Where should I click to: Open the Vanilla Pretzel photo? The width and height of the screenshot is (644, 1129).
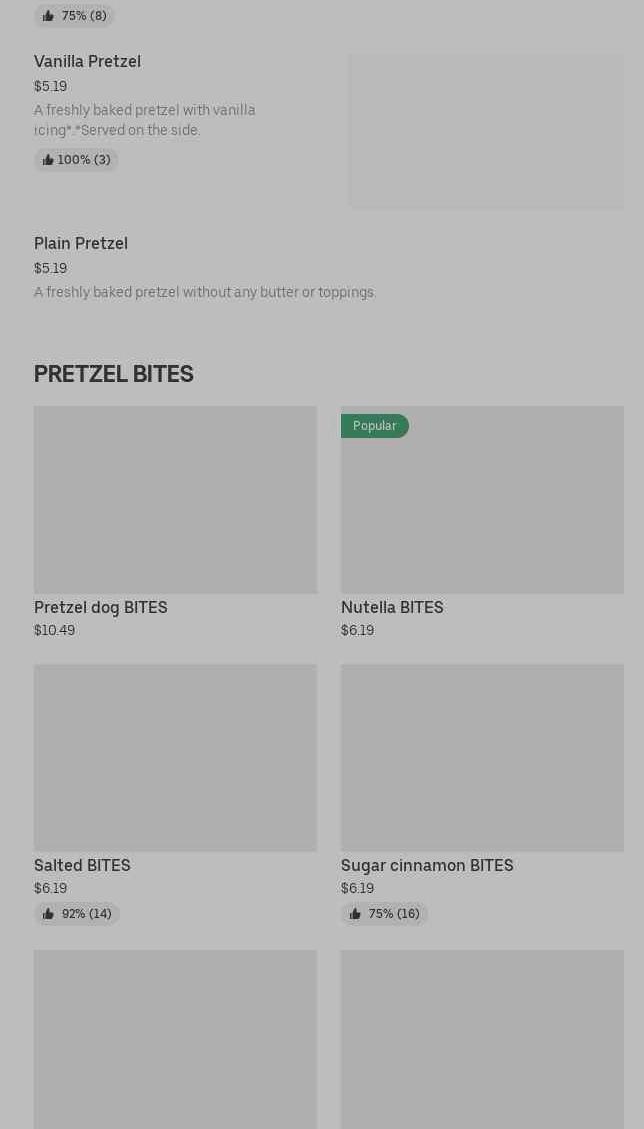(486, 131)
